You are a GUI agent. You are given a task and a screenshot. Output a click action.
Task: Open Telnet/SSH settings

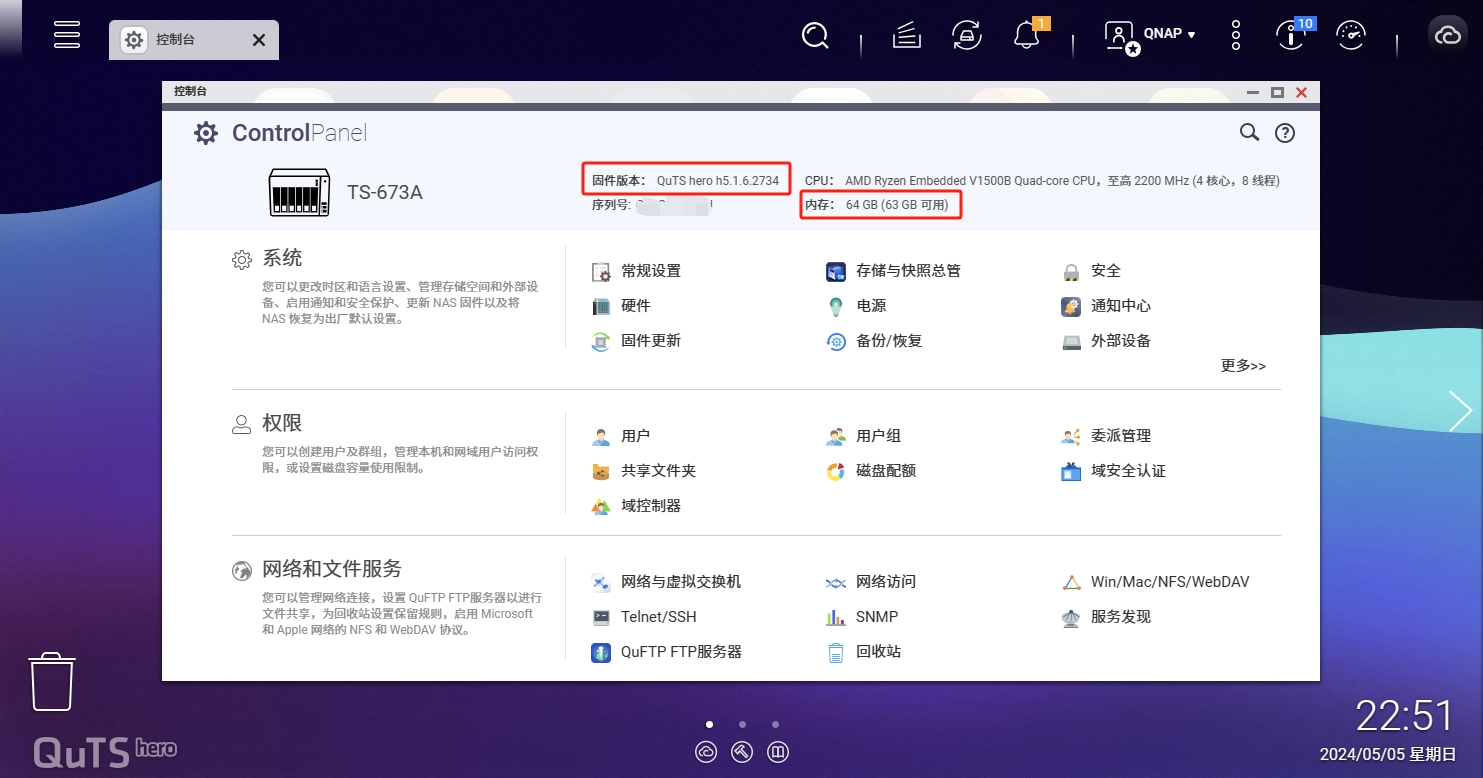[644, 617]
